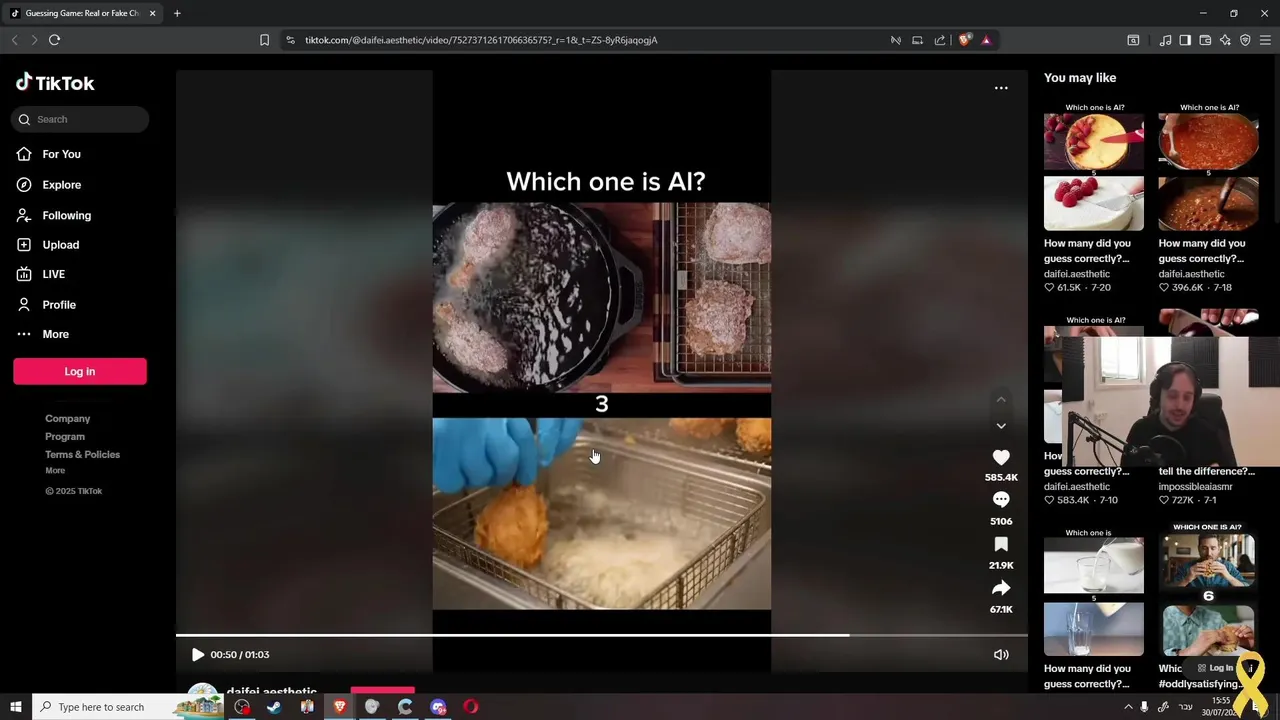Open the Company footer link
Screen dimensions: 1280x720
[x=67, y=419]
